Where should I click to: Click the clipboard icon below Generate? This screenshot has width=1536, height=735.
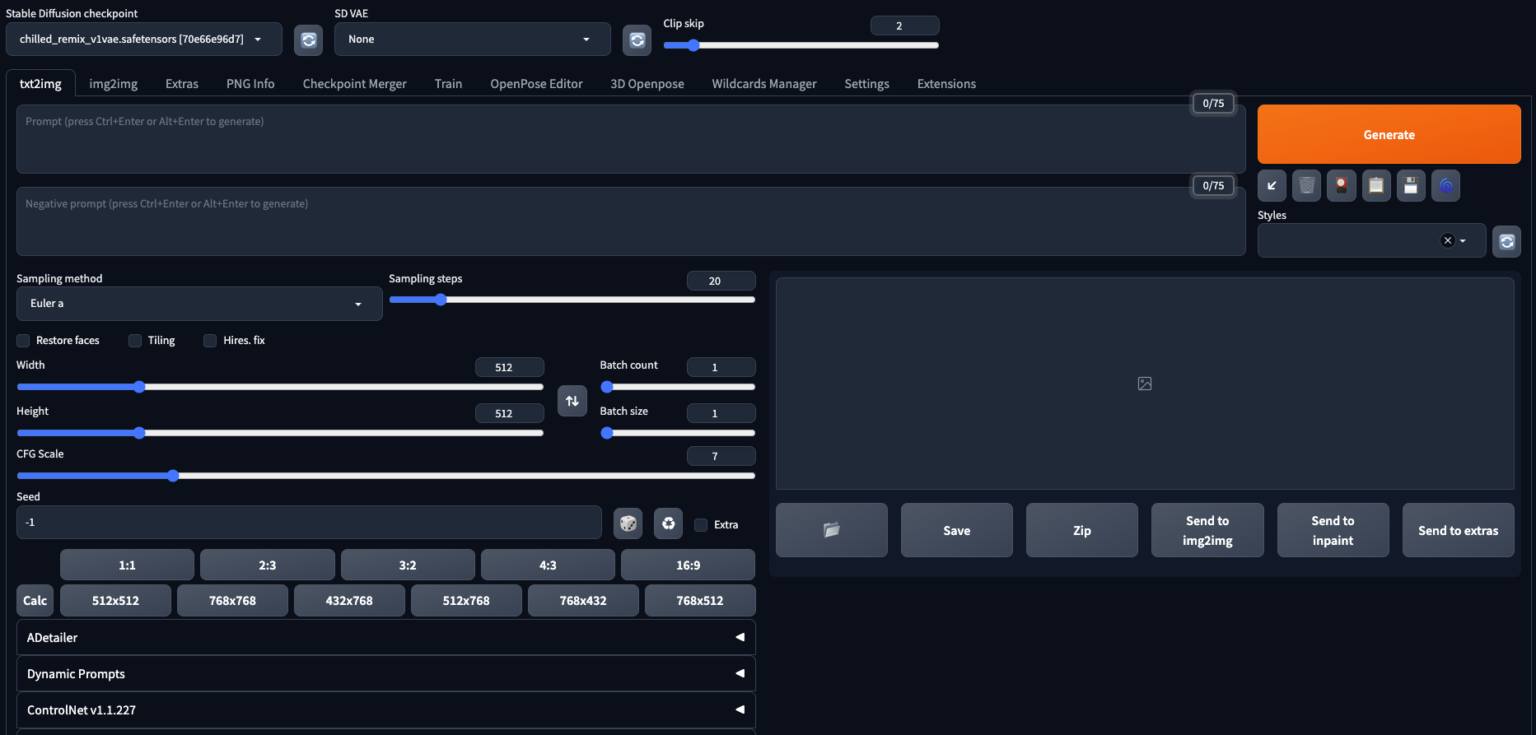1376,185
